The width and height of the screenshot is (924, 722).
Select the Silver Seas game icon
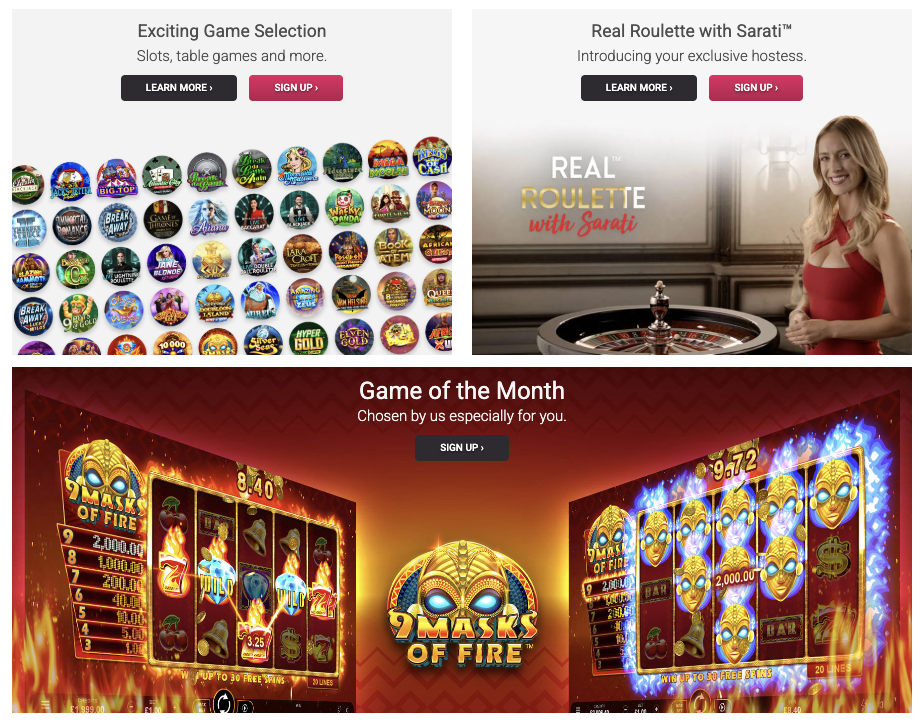(x=263, y=341)
